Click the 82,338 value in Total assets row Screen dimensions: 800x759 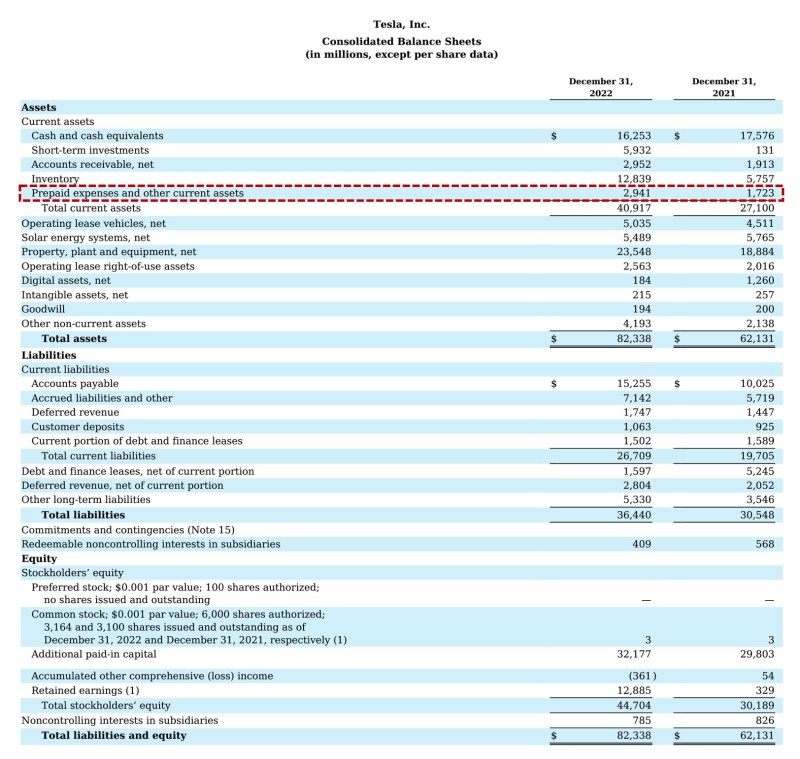coord(634,339)
